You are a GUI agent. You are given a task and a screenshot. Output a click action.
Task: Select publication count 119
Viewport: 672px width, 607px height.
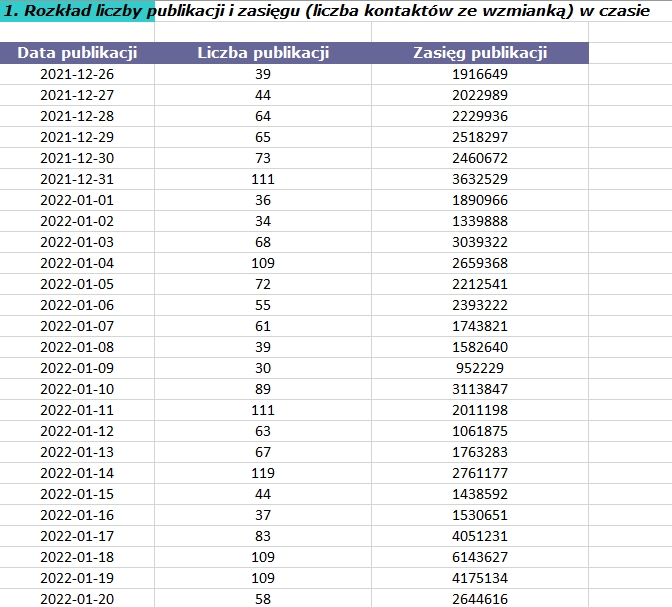tap(263, 473)
